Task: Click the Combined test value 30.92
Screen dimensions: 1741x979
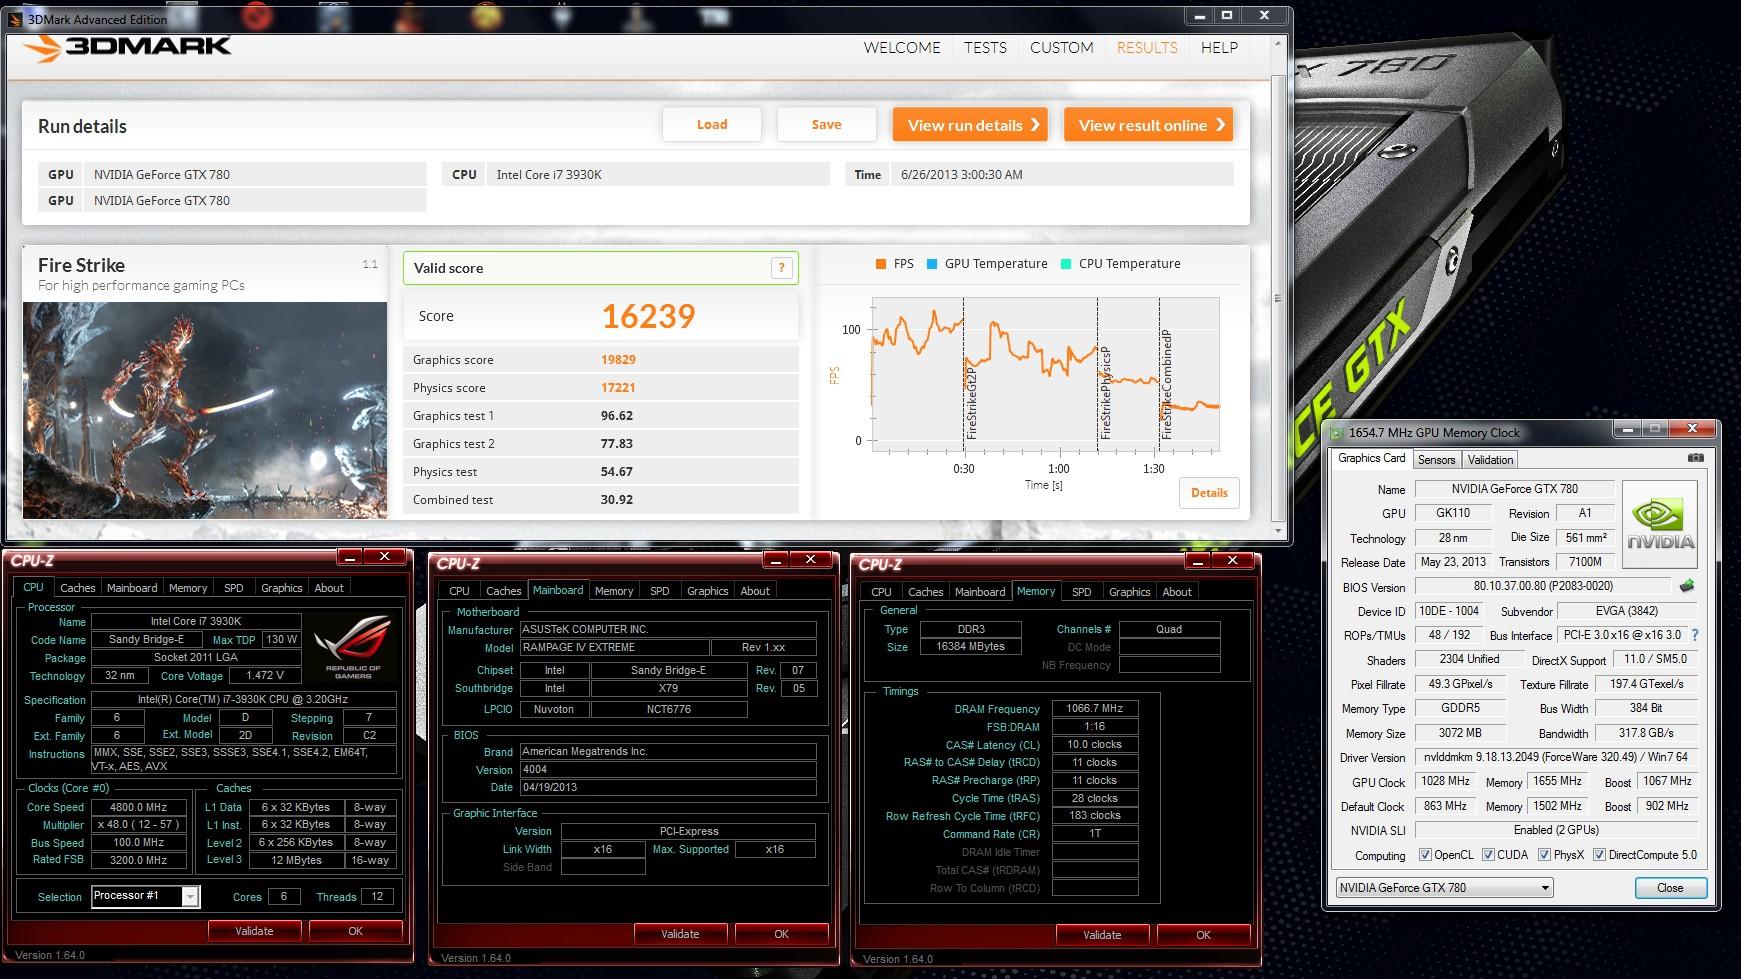Action: click(x=616, y=500)
